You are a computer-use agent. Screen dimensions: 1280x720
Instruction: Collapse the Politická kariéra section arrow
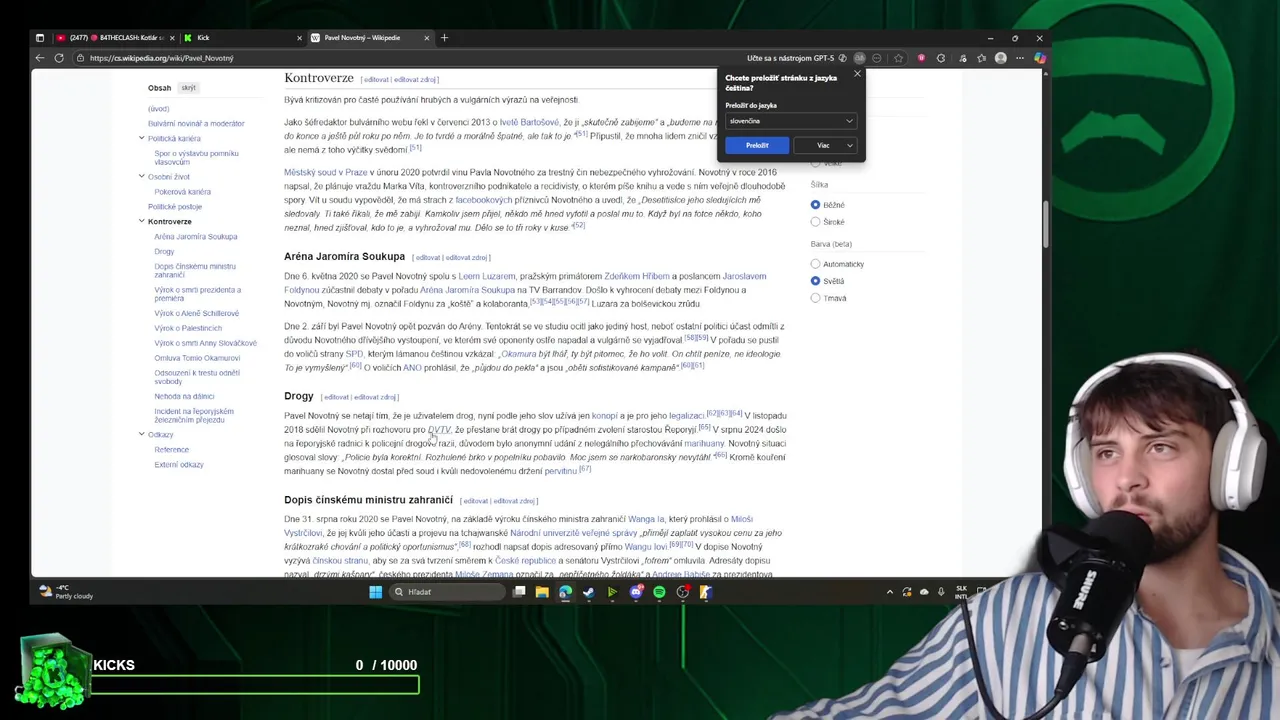(142, 138)
